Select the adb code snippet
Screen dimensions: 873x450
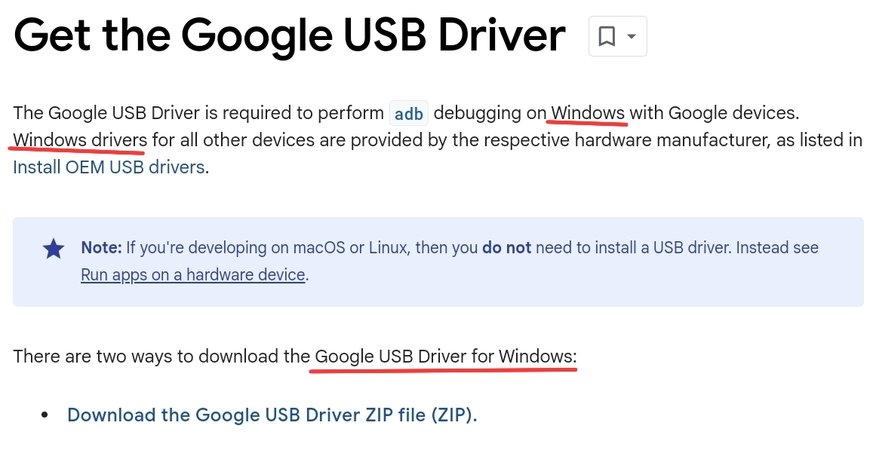point(409,114)
